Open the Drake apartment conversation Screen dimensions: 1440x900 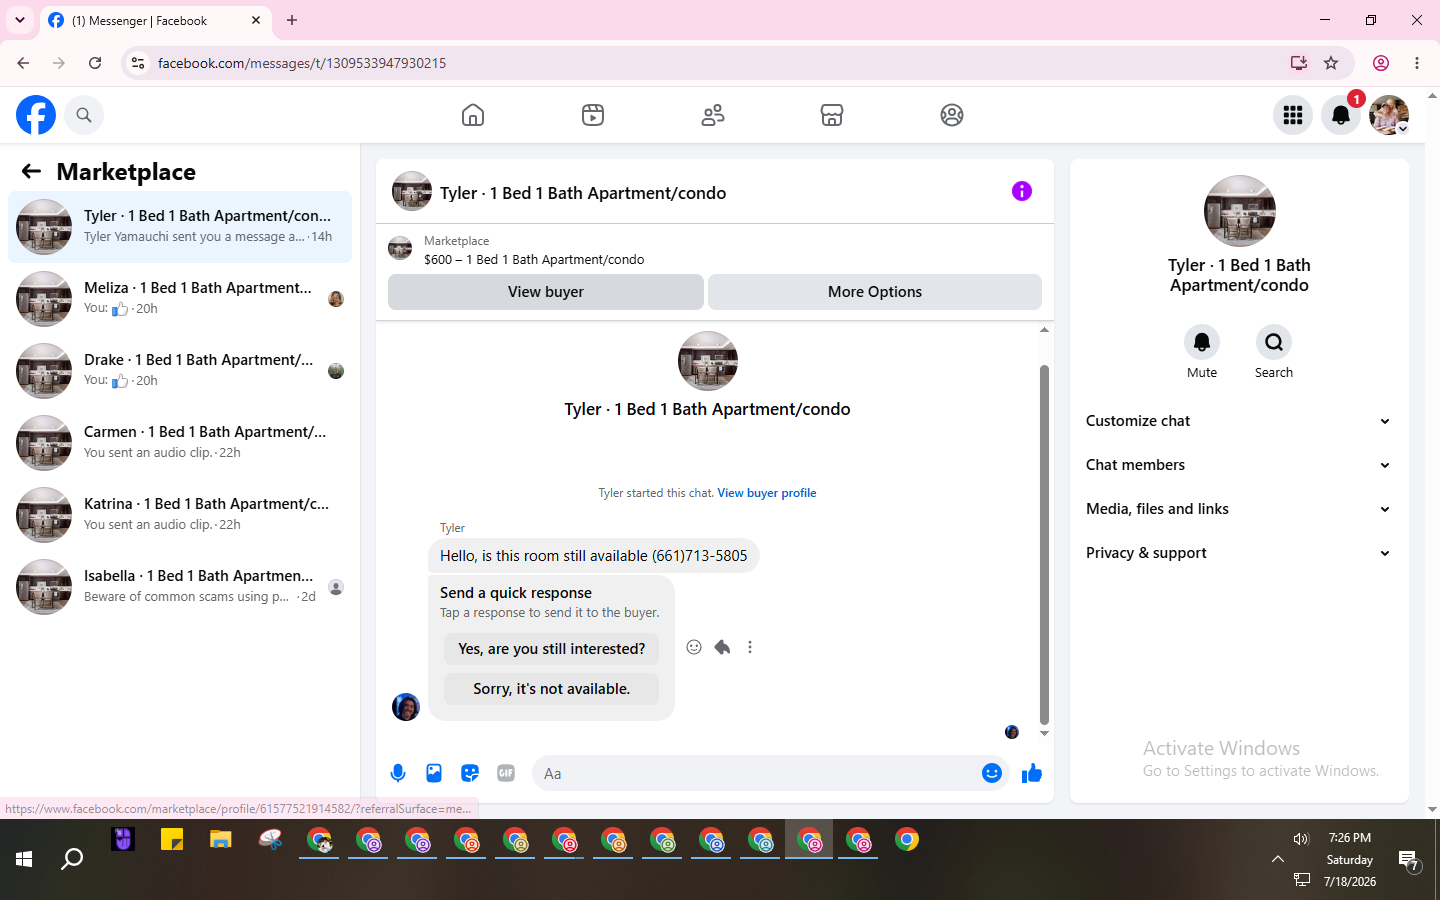click(x=180, y=371)
